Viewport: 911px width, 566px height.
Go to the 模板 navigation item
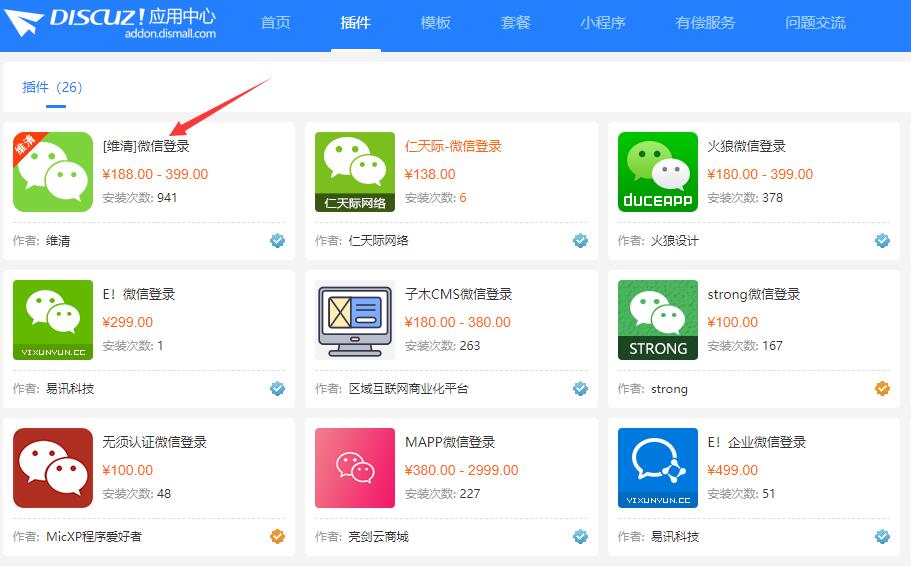point(436,23)
